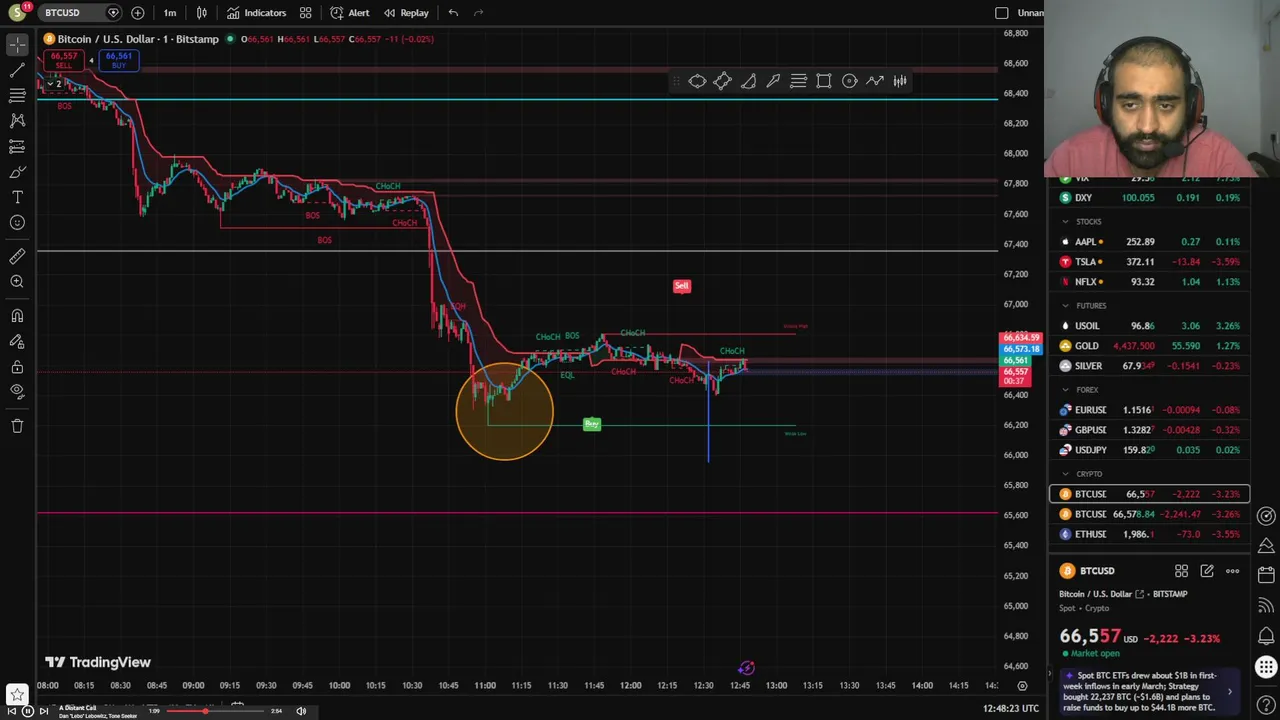Create an Alert from top toolbar

coord(350,13)
